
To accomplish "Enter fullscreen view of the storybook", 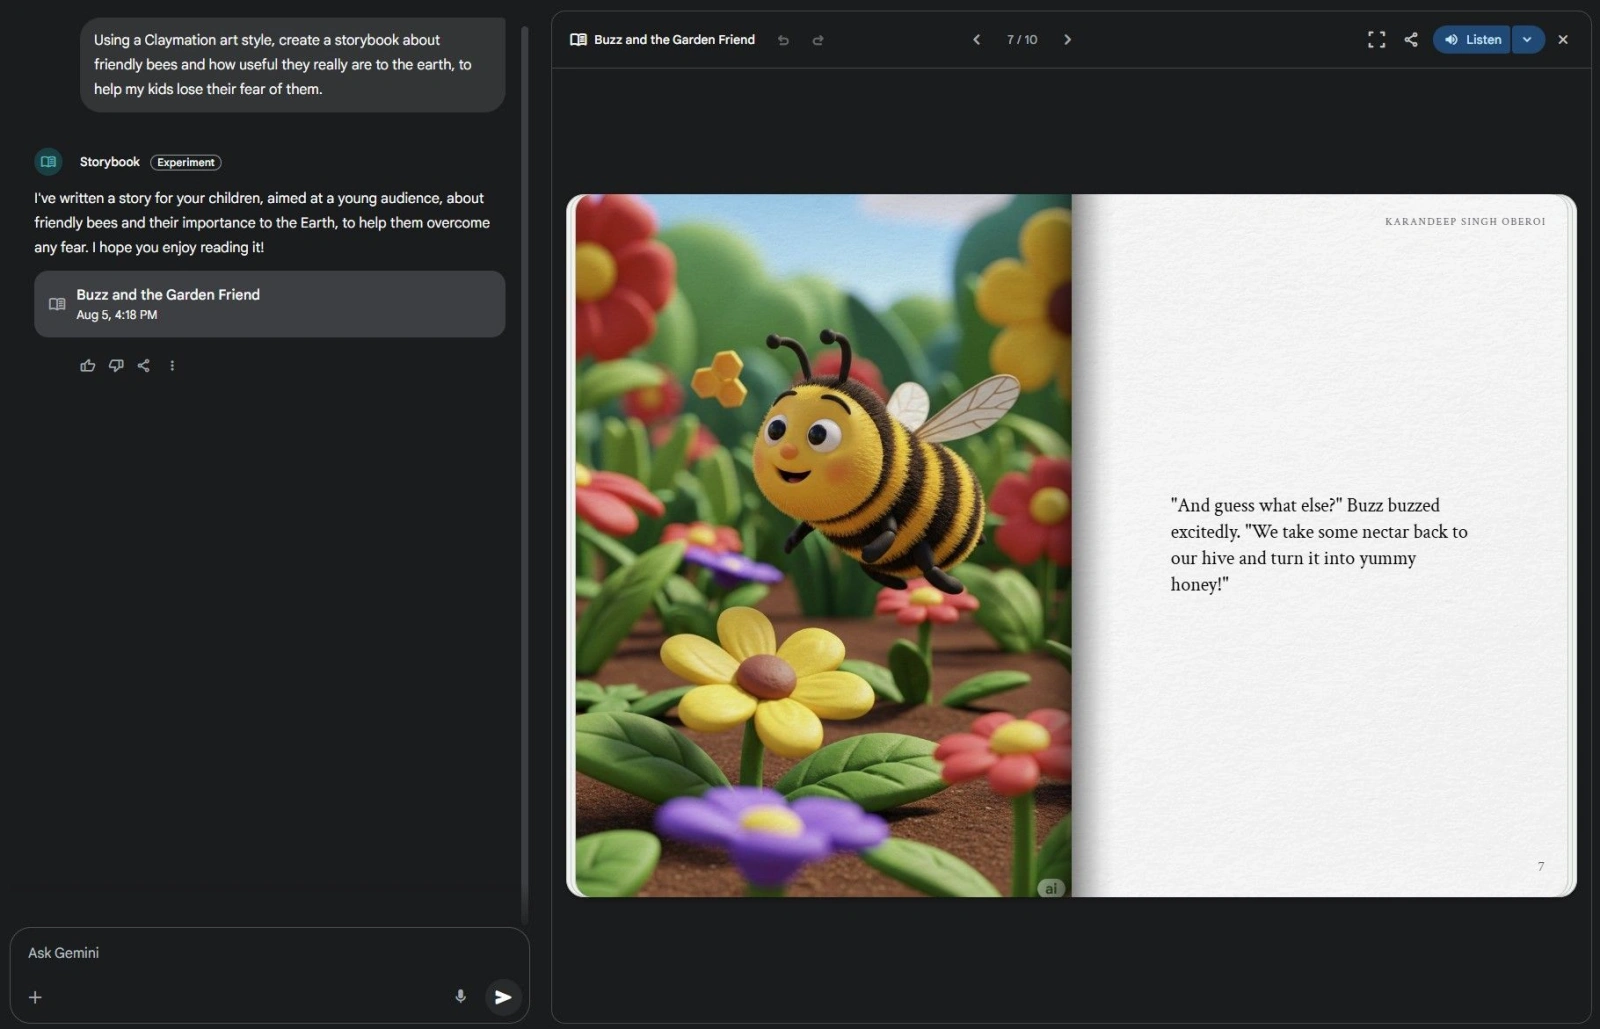I will 1376,40.
